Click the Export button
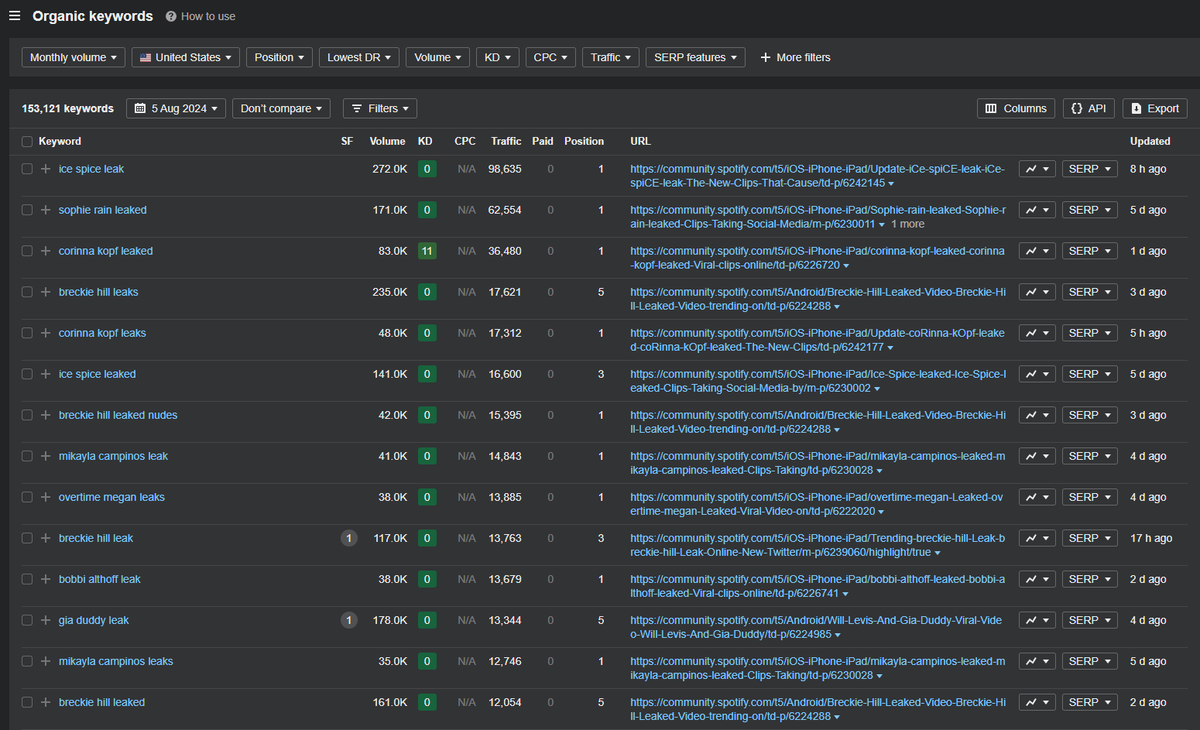 coord(1154,108)
